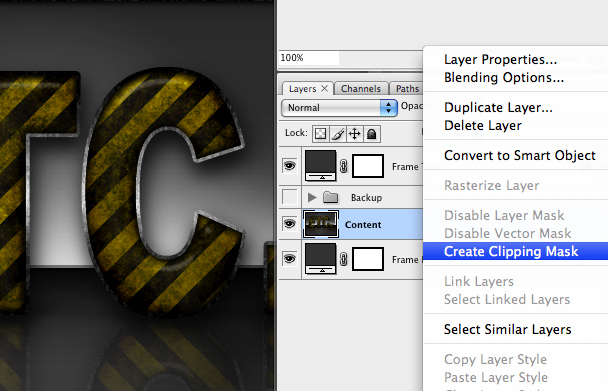Image resolution: width=608 pixels, height=391 pixels.
Task: Select the Content layer thumbnail
Action: [x=321, y=224]
